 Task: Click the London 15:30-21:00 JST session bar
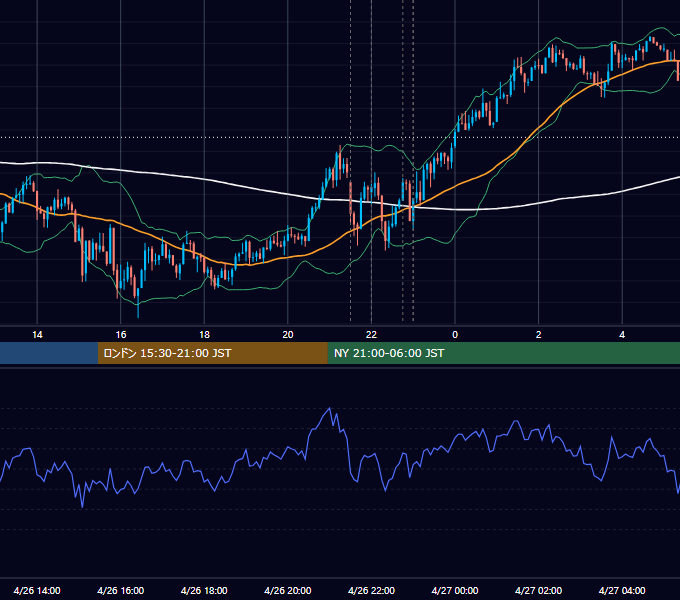tap(212, 353)
